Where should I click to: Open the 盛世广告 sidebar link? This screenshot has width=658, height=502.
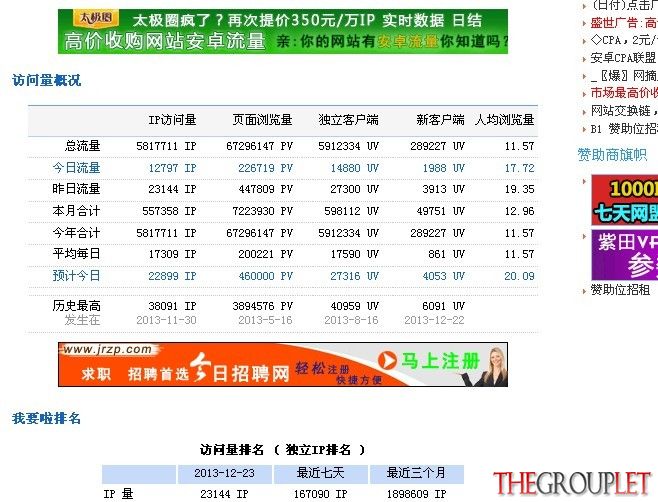pos(624,23)
